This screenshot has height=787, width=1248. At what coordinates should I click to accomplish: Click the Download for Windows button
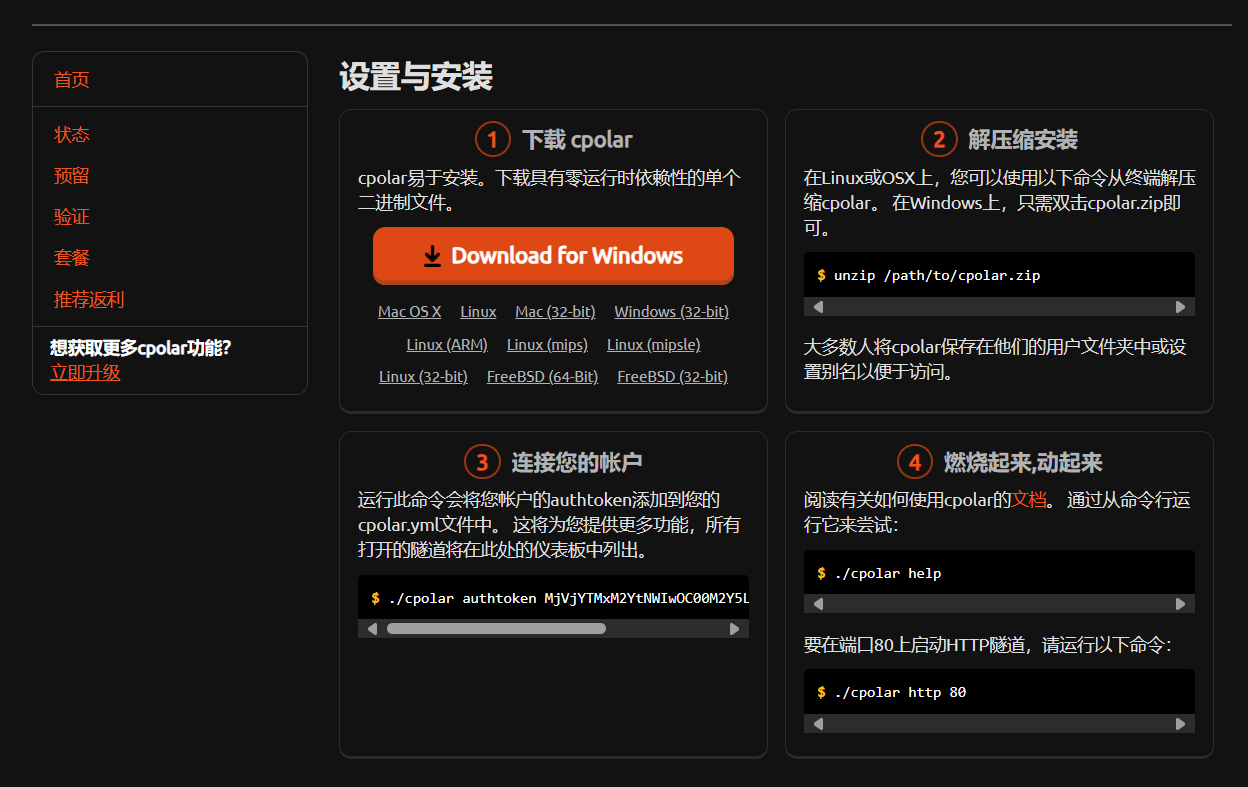[553, 256]
